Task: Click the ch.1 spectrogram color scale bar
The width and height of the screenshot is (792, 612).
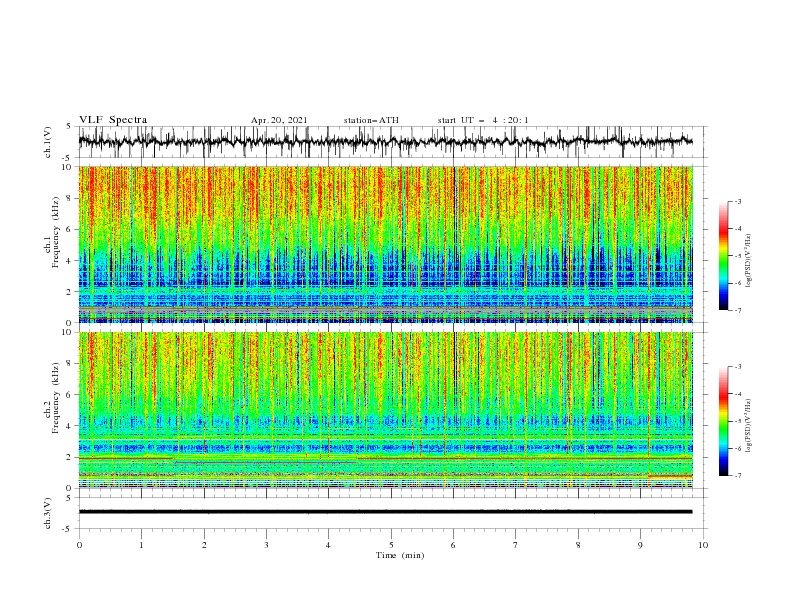Action: click(724, 256)
